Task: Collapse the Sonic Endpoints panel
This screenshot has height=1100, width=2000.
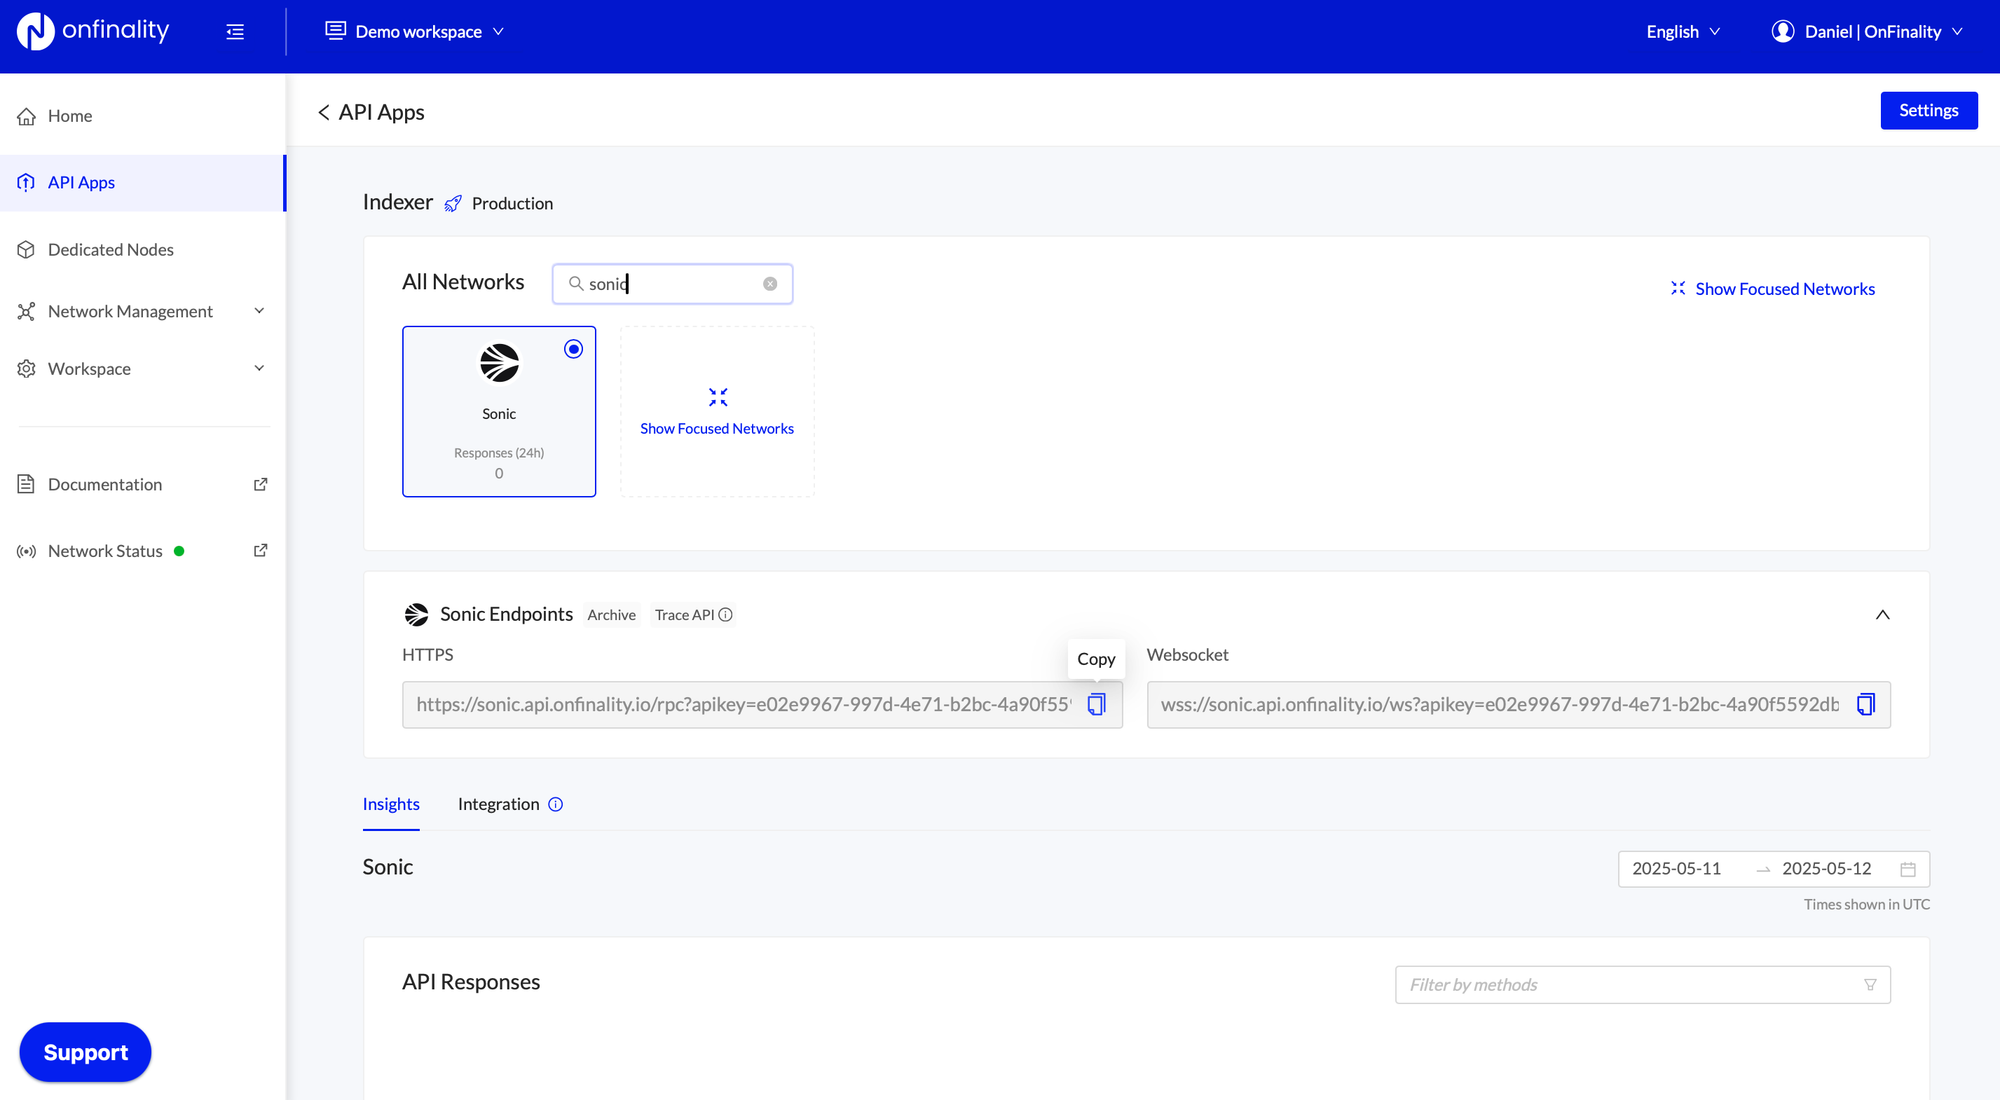Action: [1883, 615]
